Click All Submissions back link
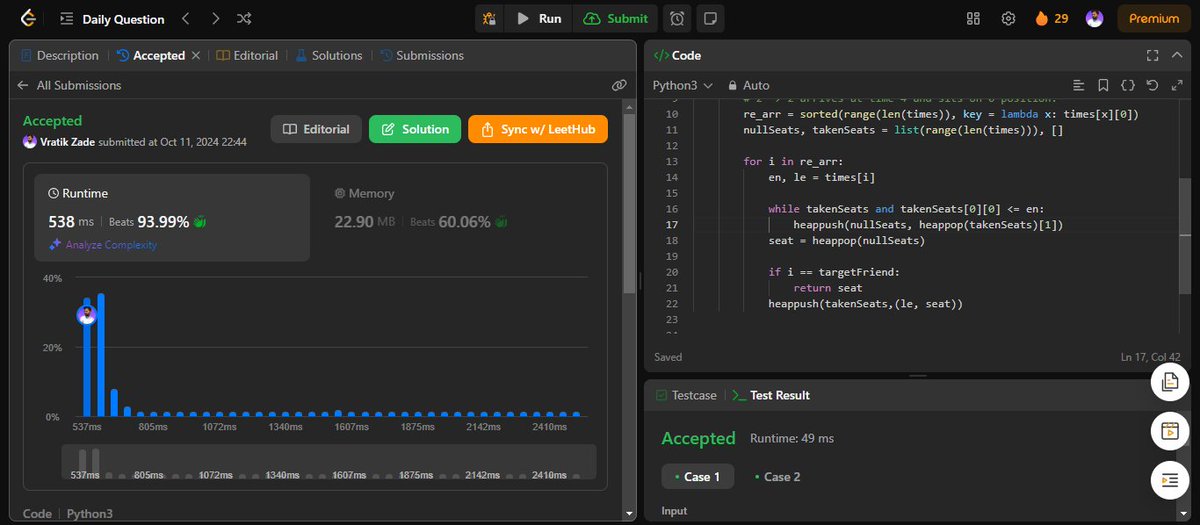Image resolution: width=1200 pixels, height=525 pixels. click(79, 86)
